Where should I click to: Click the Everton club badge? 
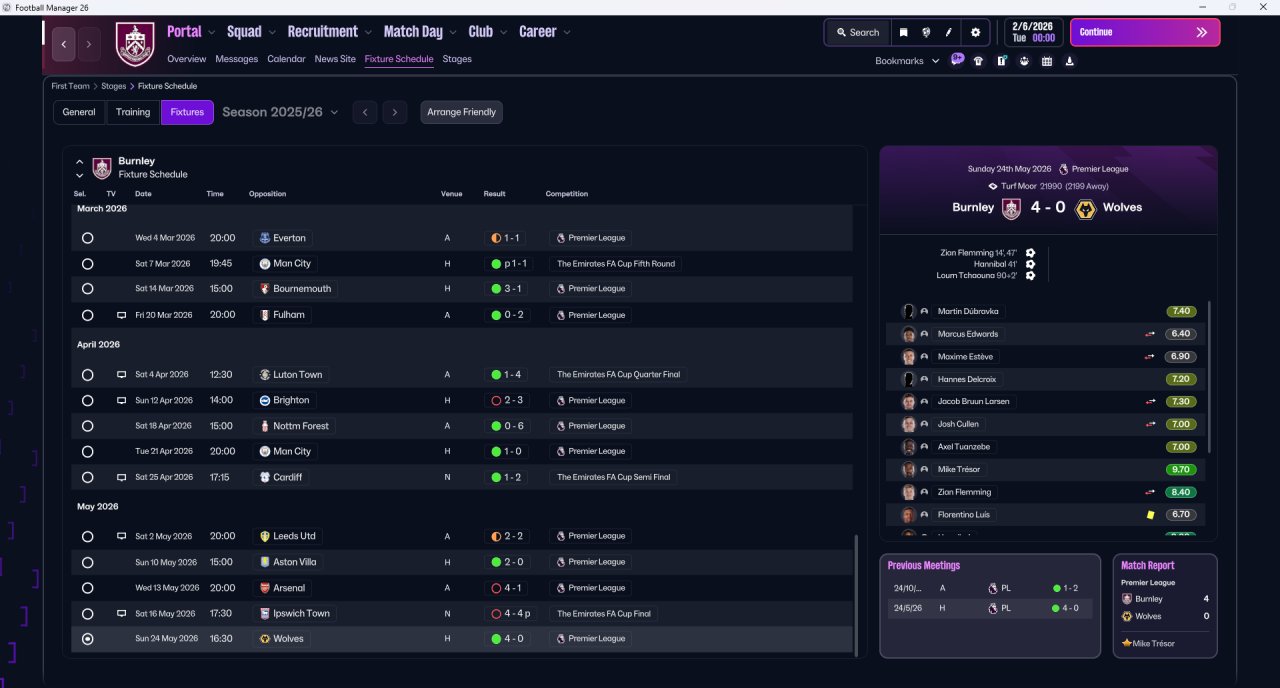(264, 238)
